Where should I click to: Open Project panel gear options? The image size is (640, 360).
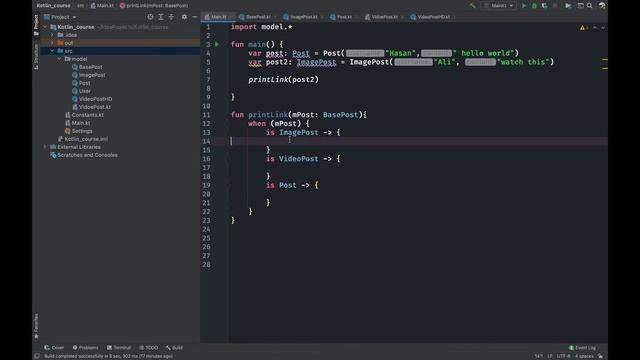(x=184, y=17)
